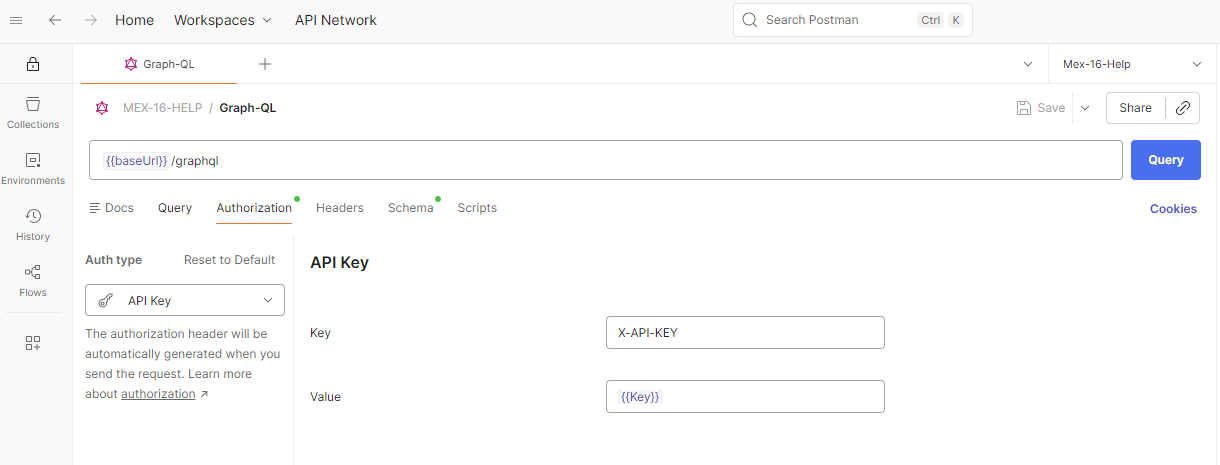Open the Flows sidebar icon

point(33,280)
